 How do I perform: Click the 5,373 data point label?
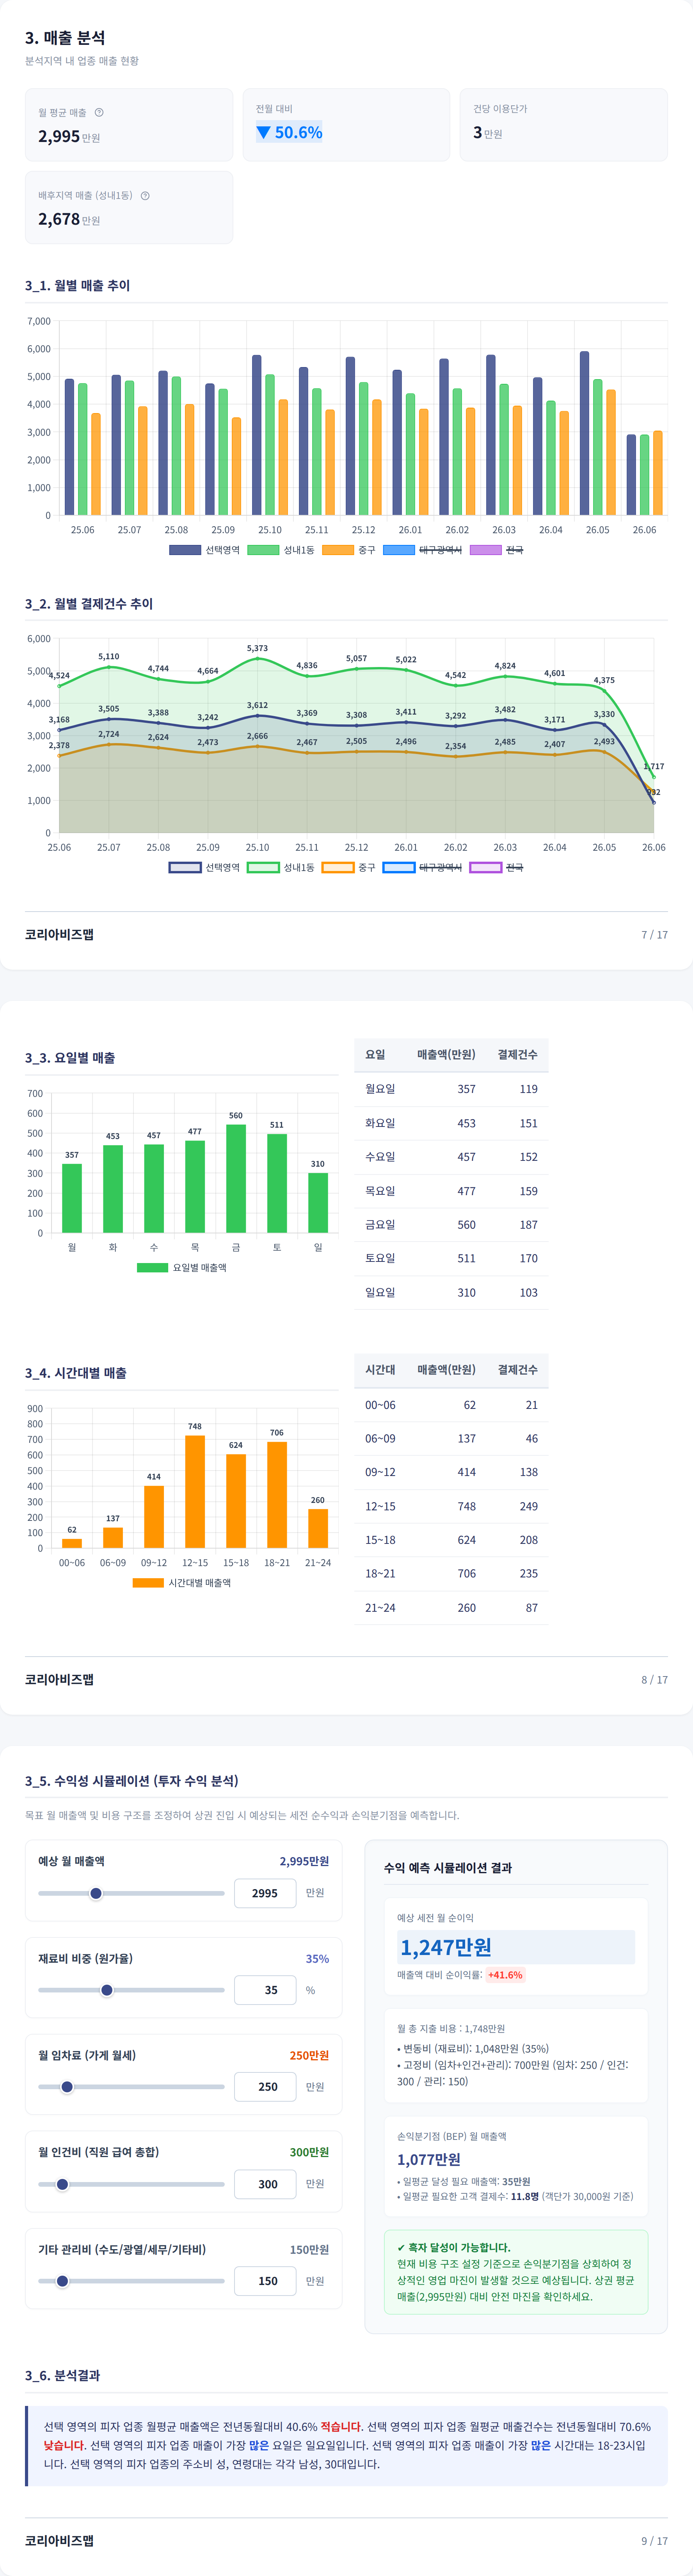tap(257, 648)
